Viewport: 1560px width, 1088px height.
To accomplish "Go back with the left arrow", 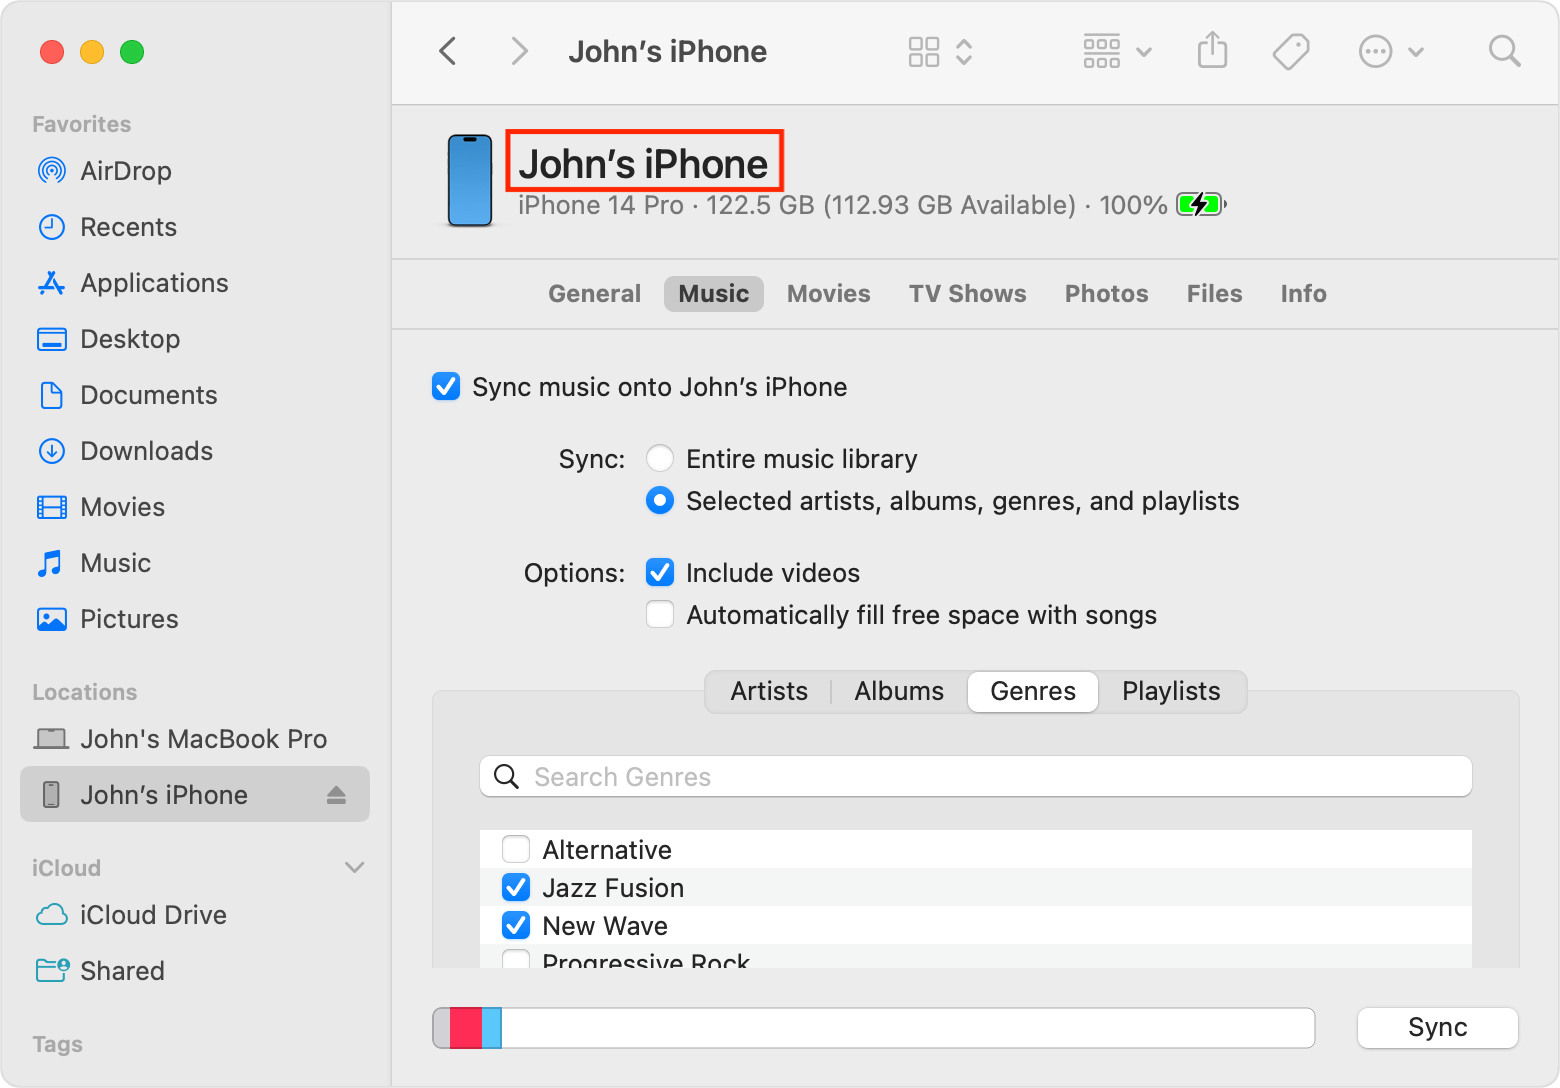I will point(449,51).
